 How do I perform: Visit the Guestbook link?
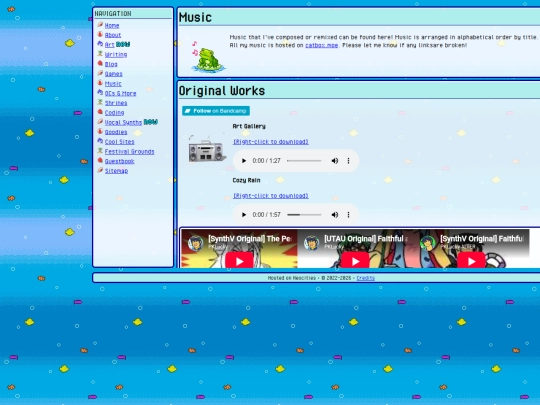tap(120, 161)
